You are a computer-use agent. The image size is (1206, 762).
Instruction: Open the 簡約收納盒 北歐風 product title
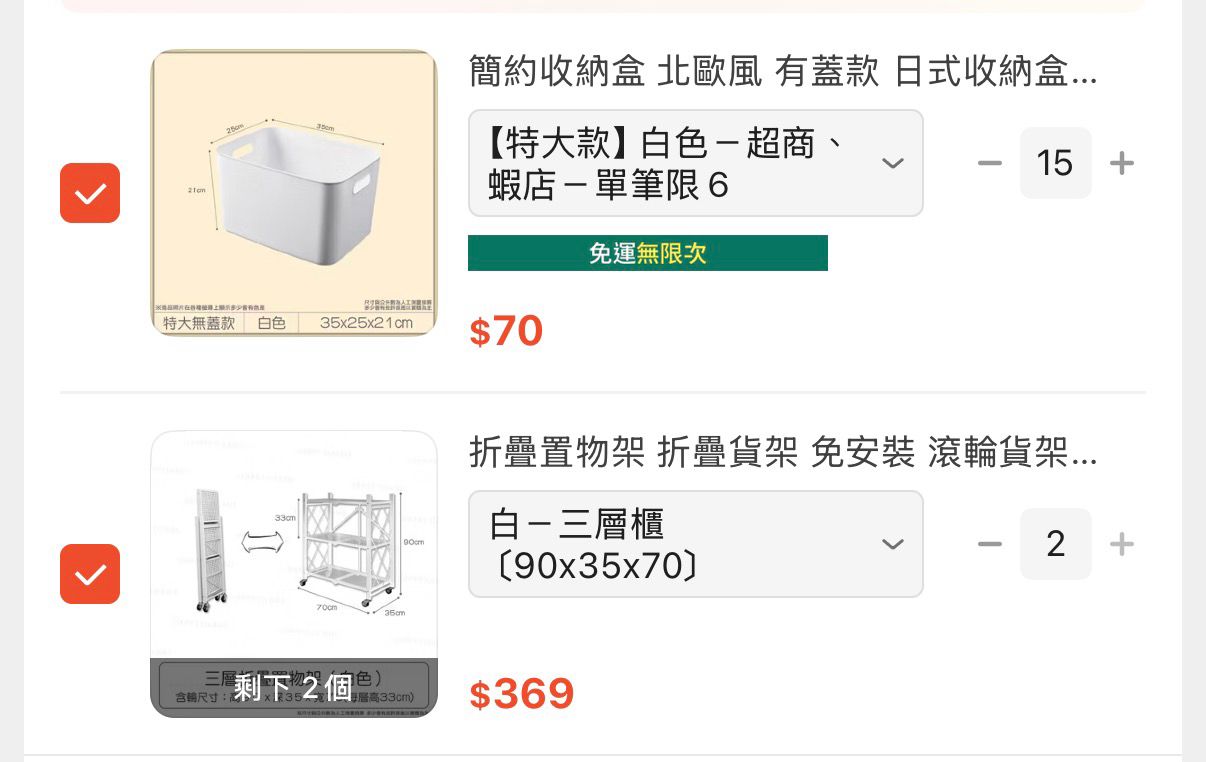pos(782,72)
